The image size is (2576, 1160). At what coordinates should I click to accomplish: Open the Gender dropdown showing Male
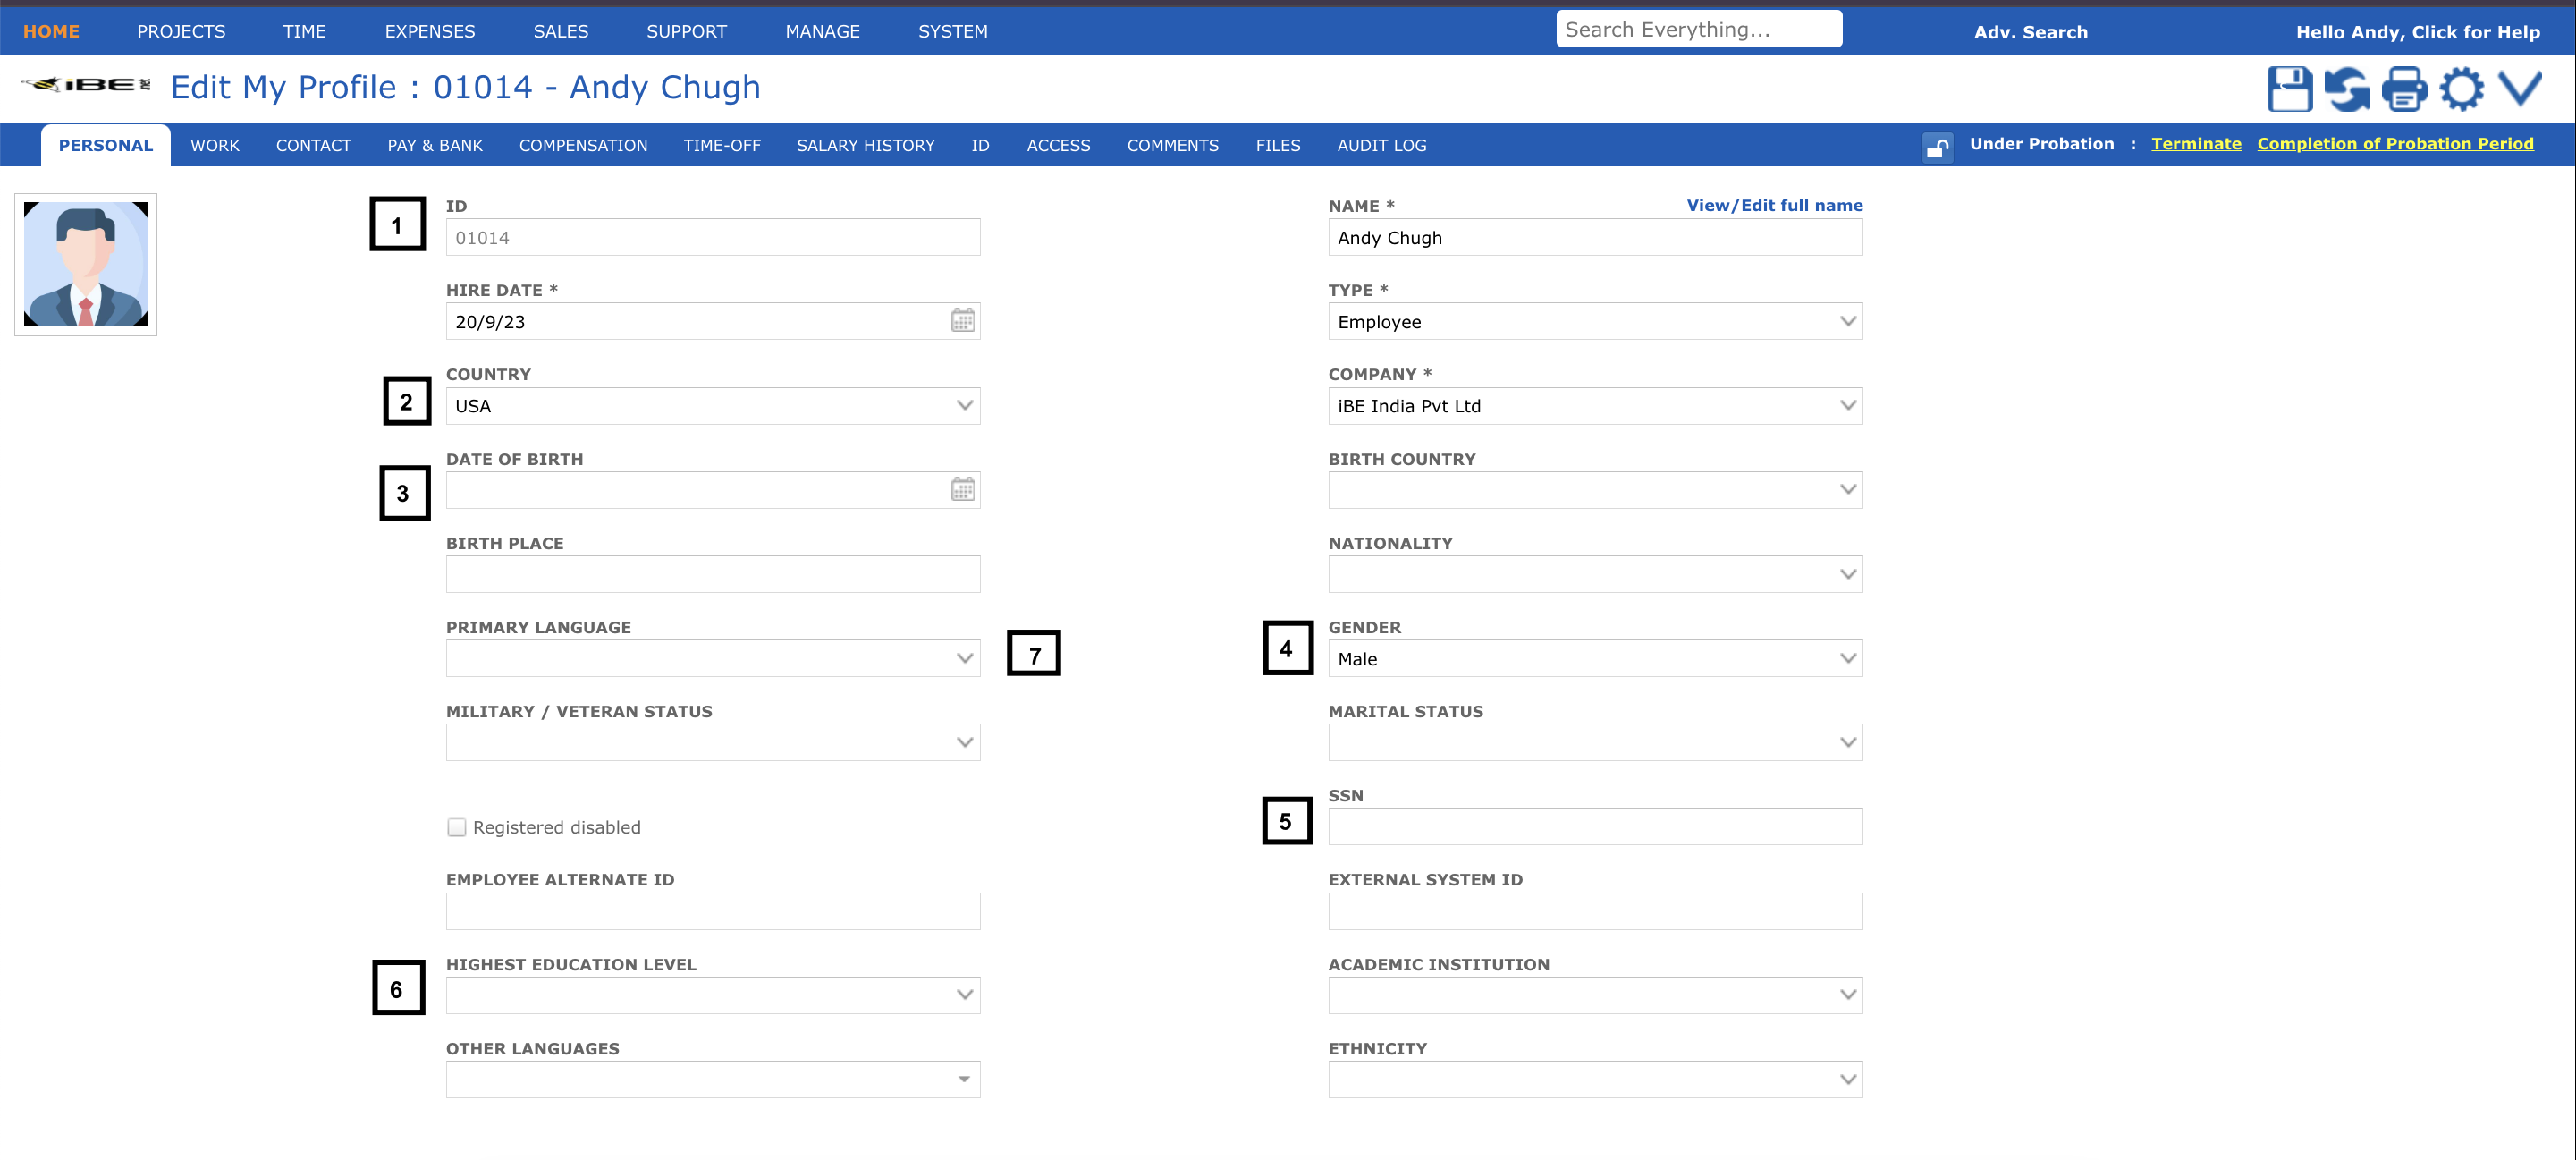(x=1595, y=658)
